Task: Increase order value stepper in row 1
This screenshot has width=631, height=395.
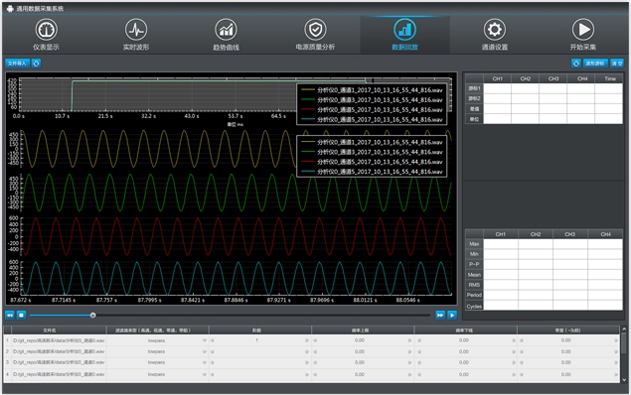Action: (307, 340)
